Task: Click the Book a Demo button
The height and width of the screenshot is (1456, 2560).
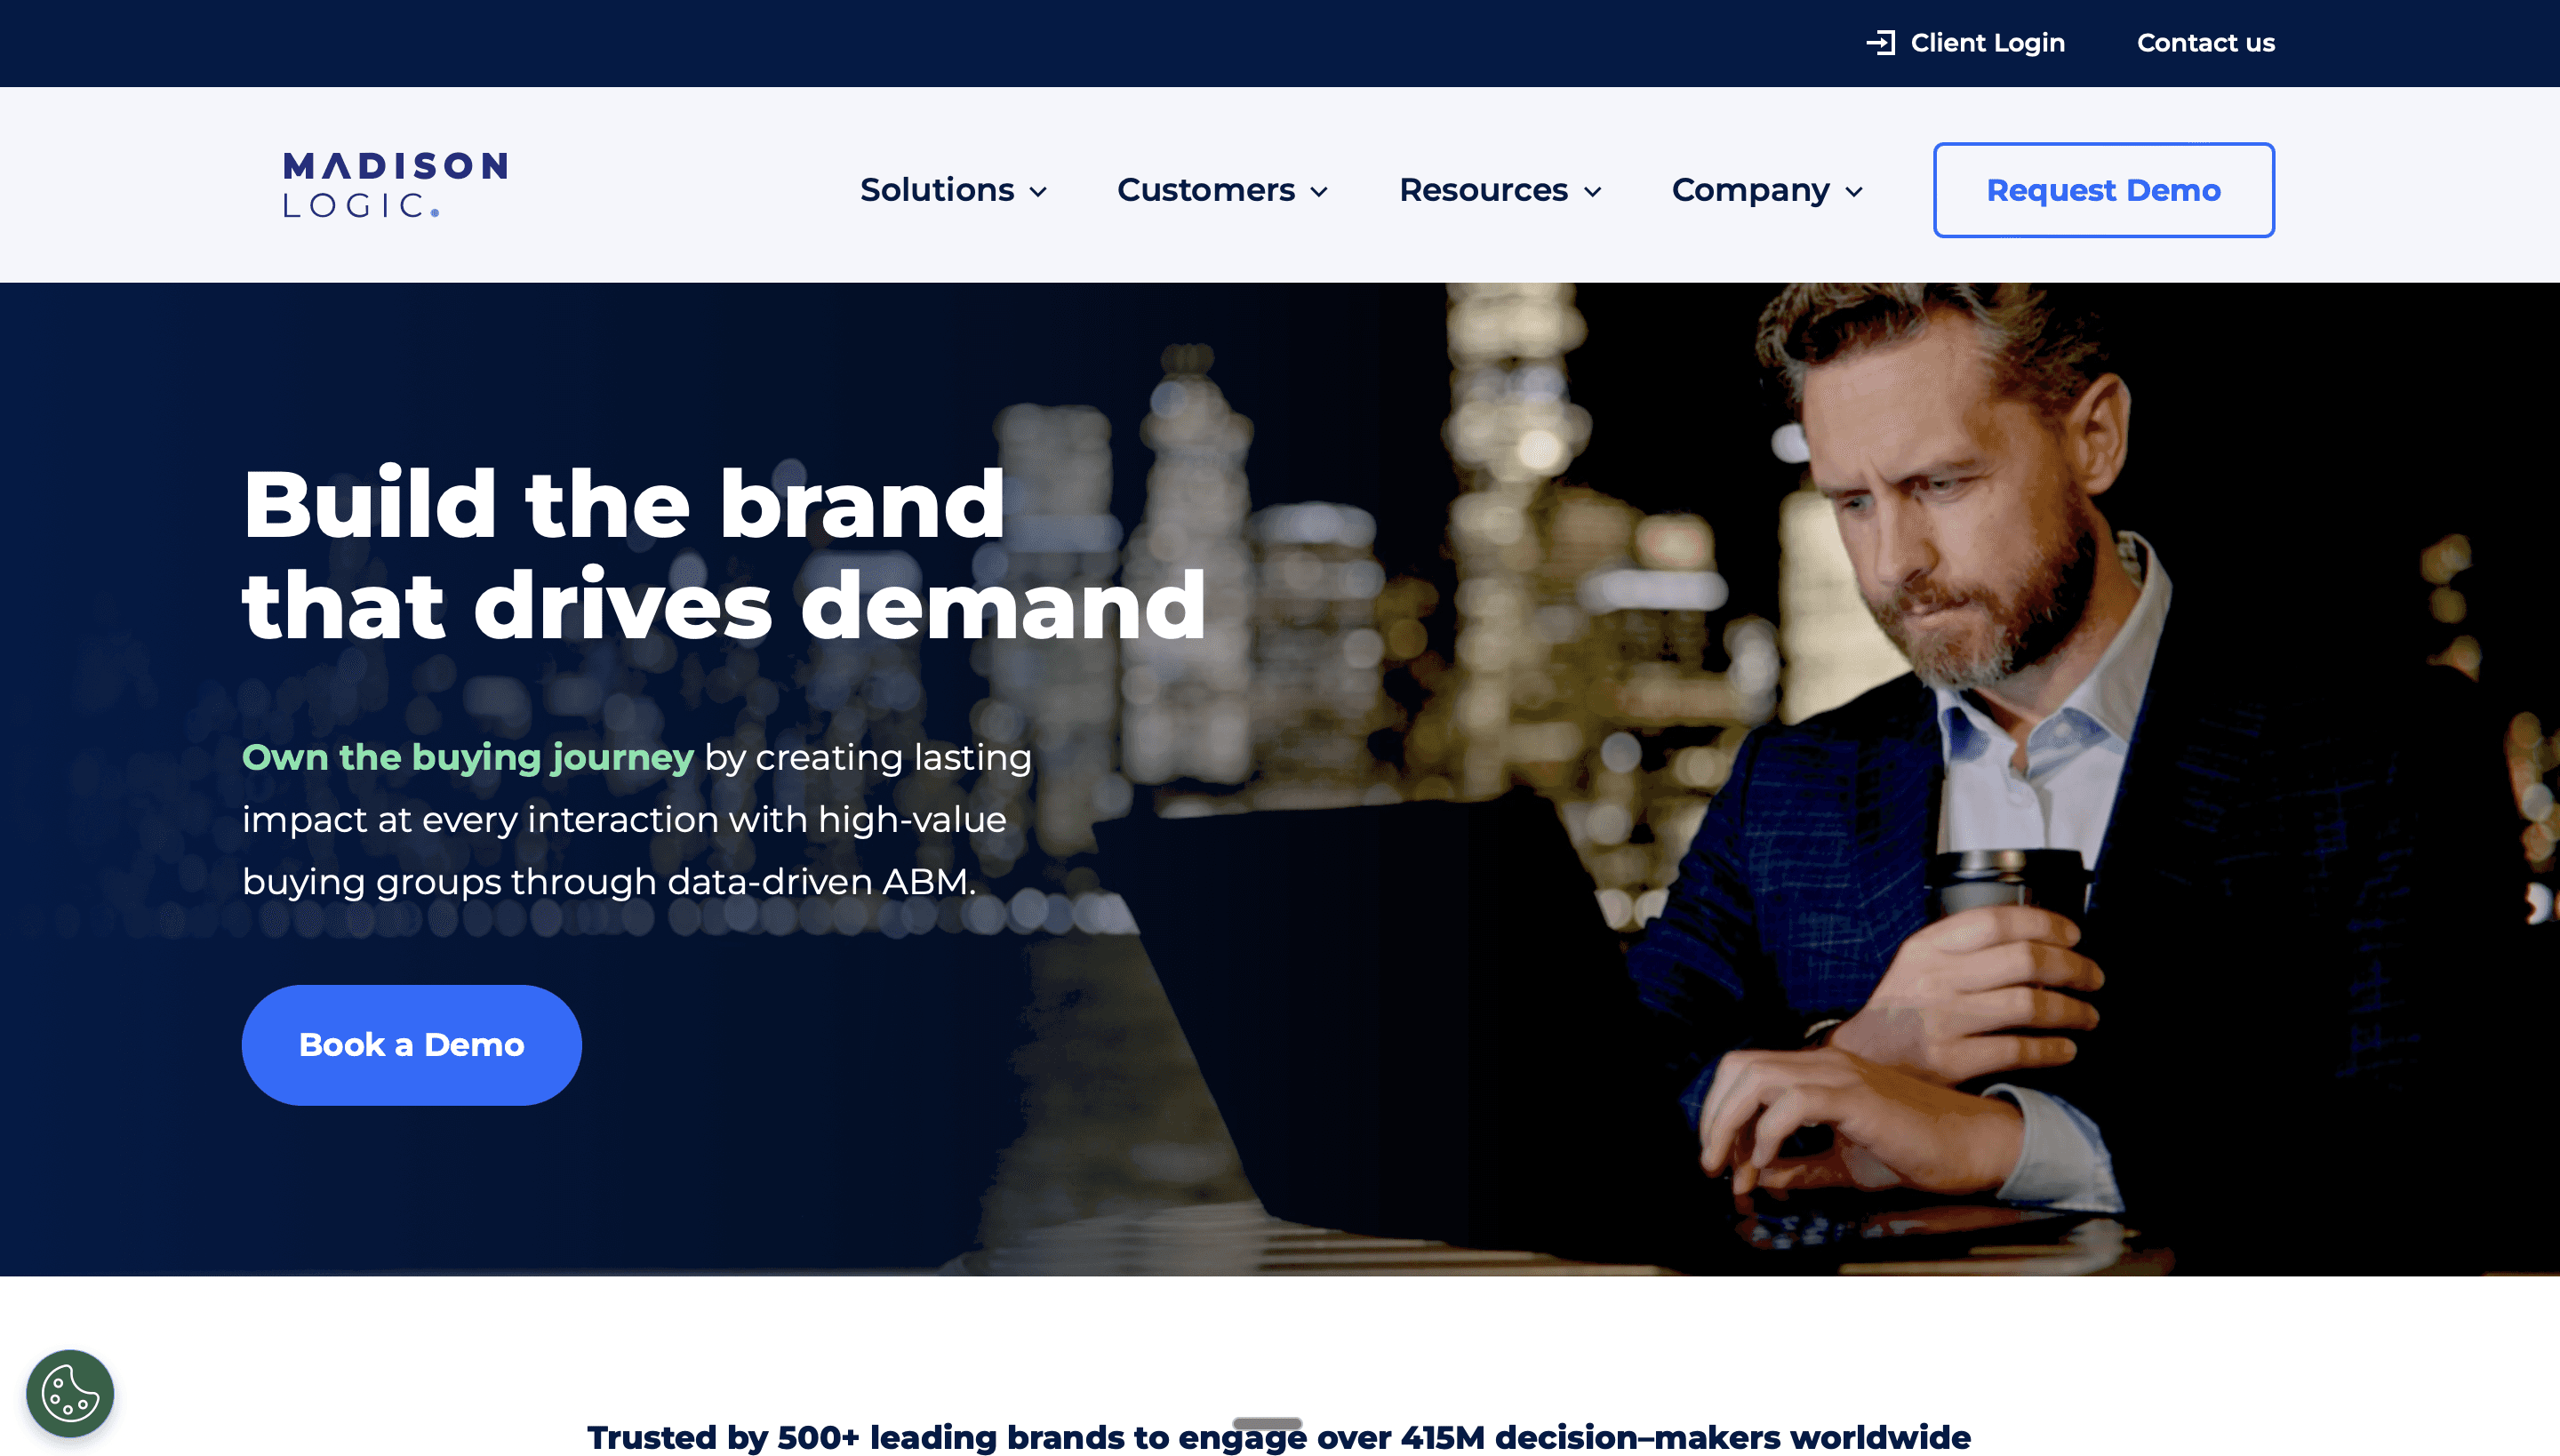Action: (411, 1045)
